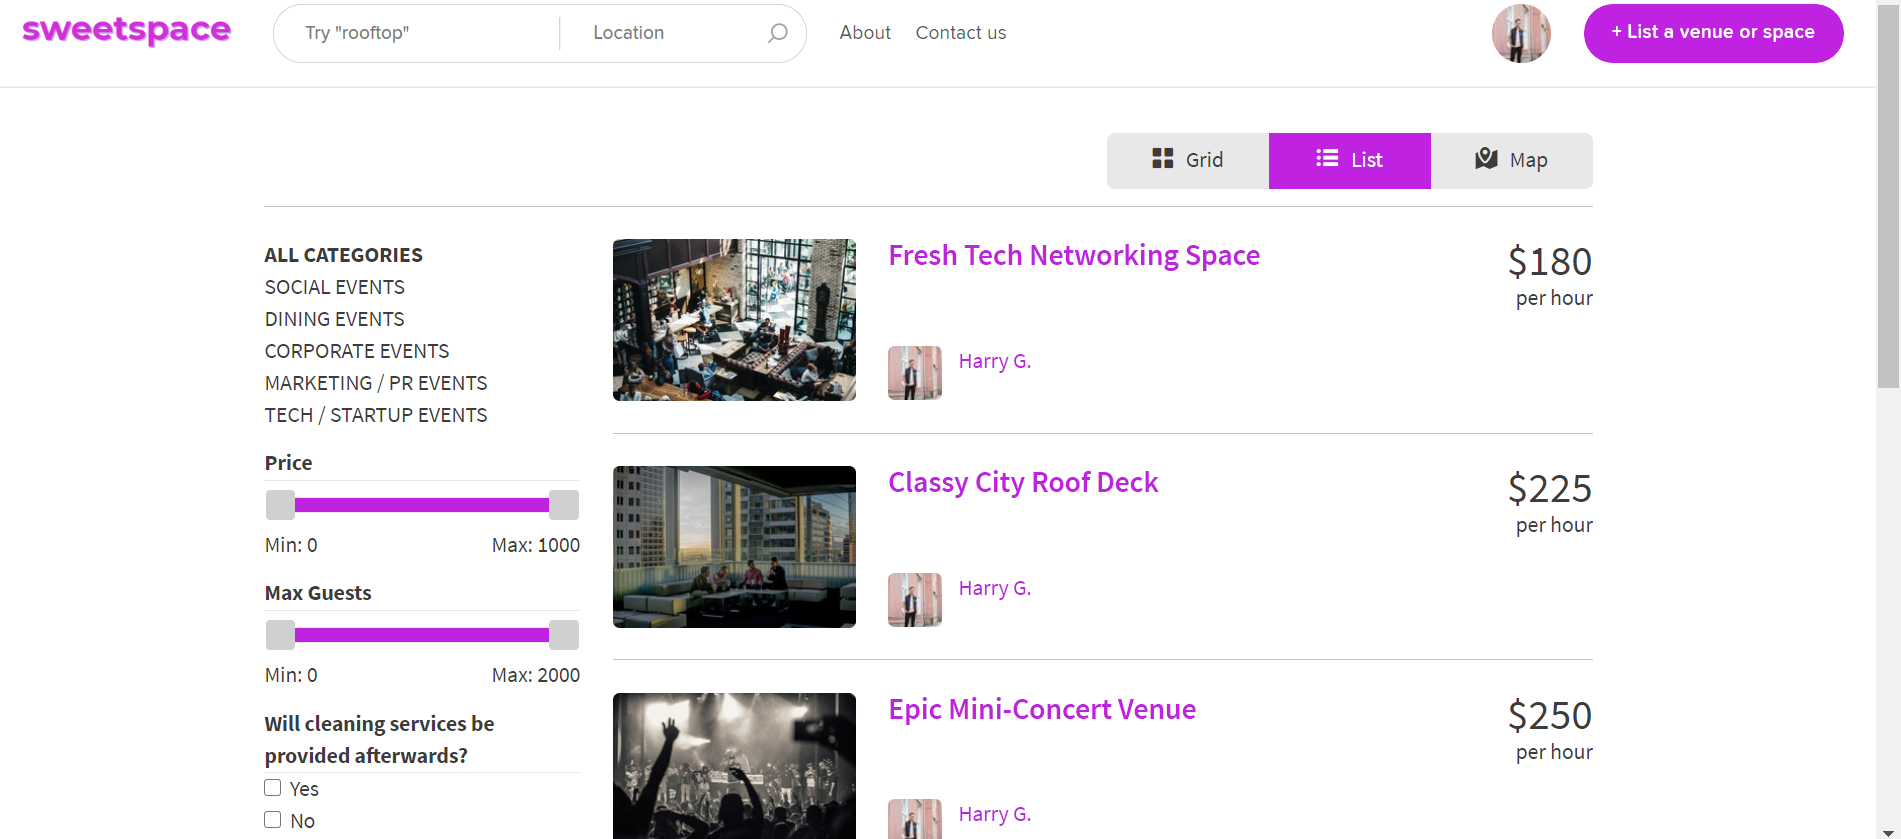Image resolution: width=1901 pixels, height=839 pixels.
Task: Open the Classy City Roof Deck photo
Action: [734, 547]
